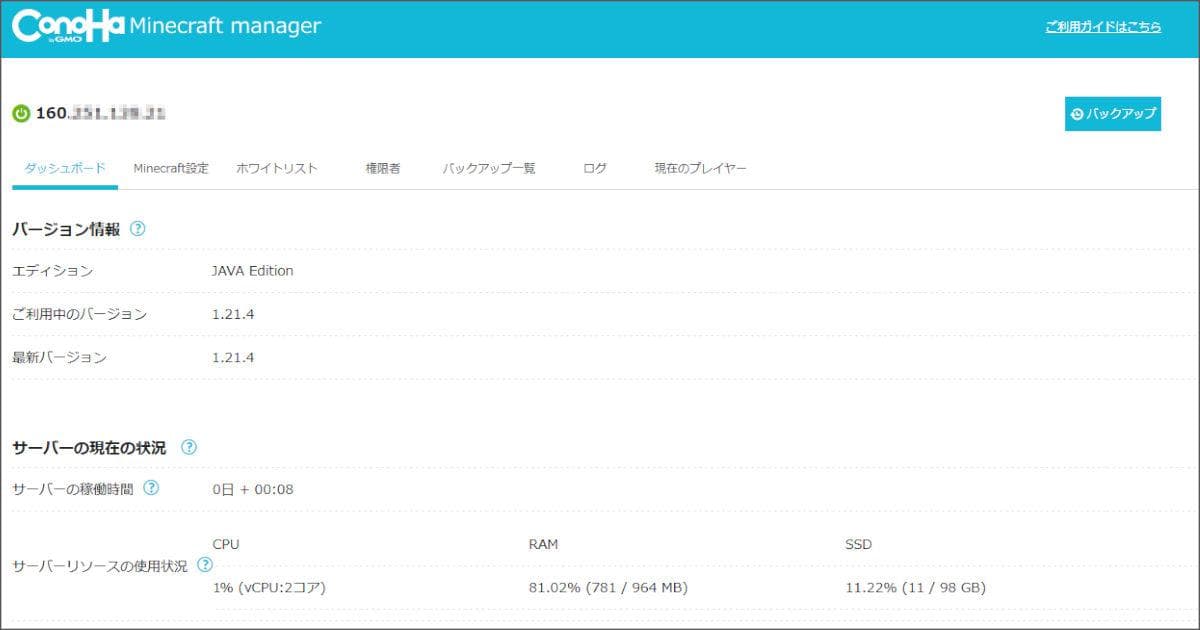Open the ログ tab
Viewport: 1200px width, 630px height.
[x=595, y=168]
